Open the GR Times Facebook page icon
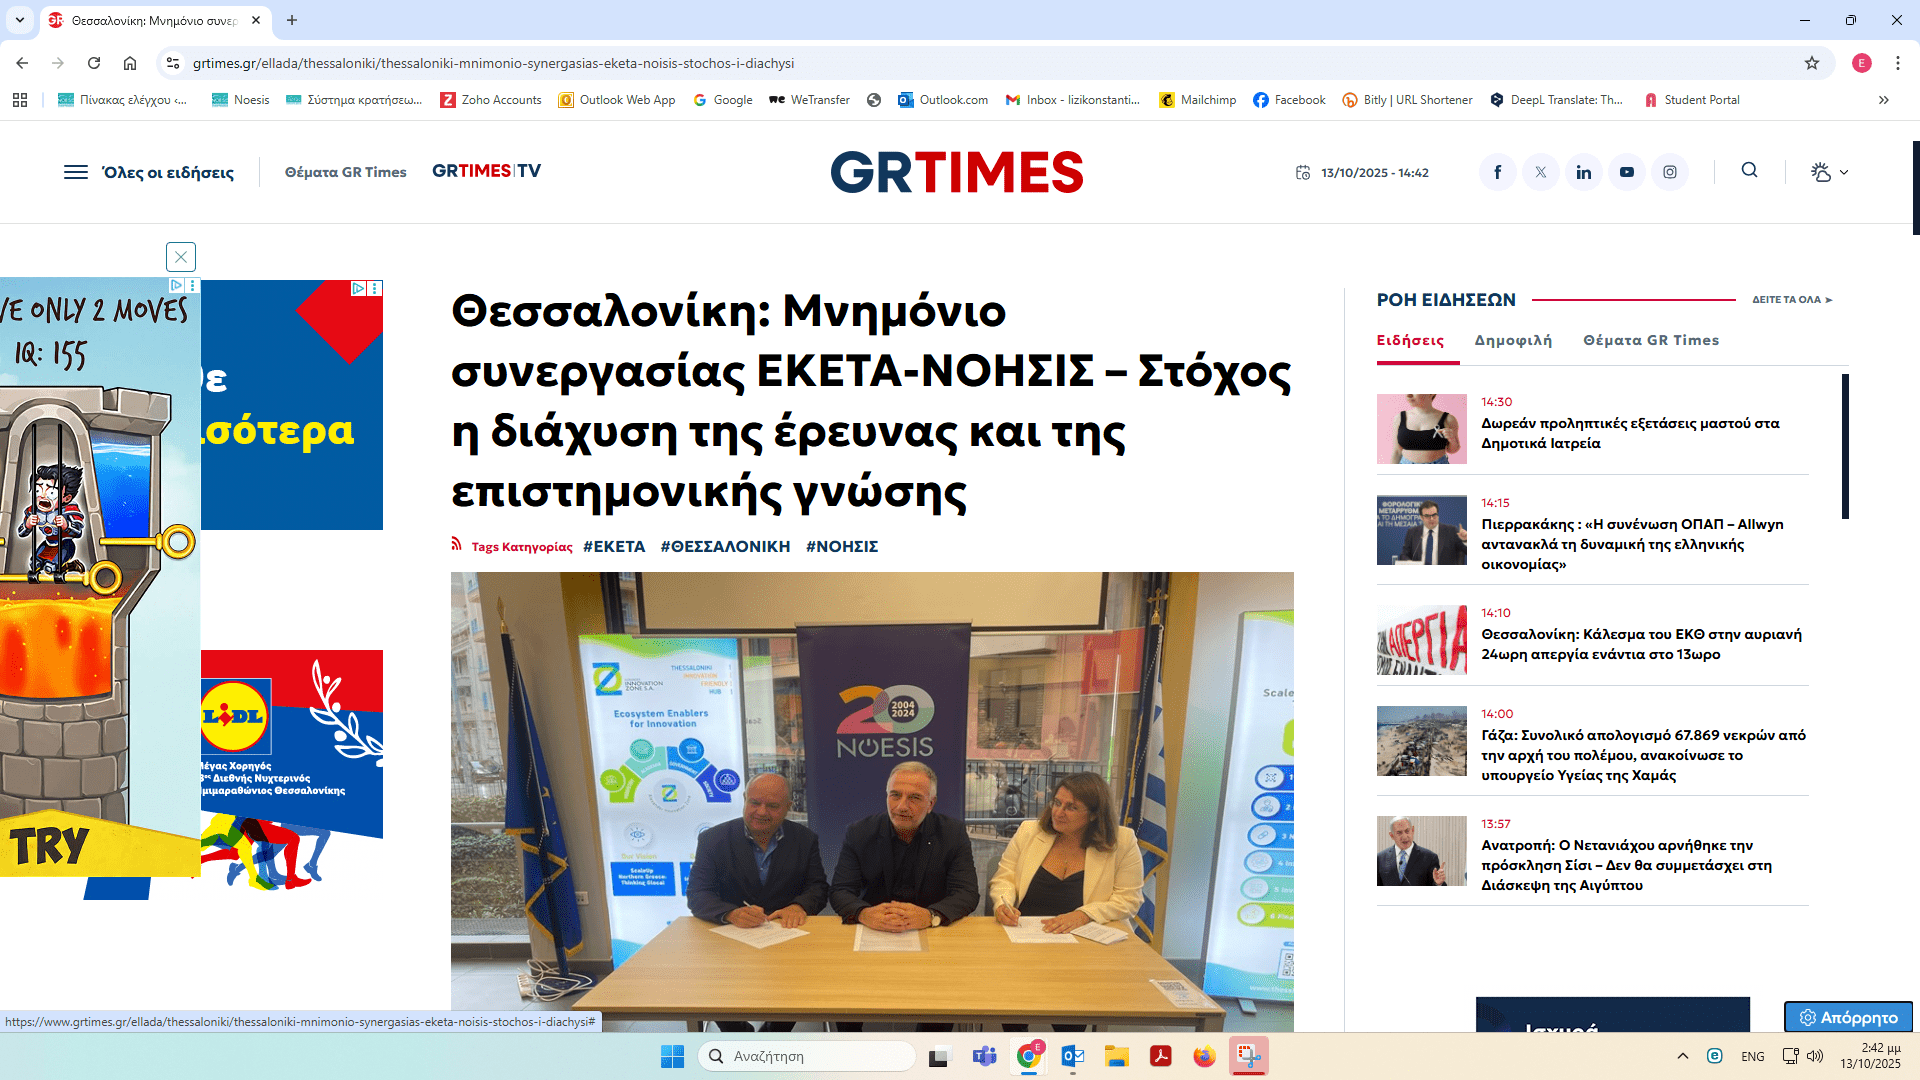 (1497, 172)
